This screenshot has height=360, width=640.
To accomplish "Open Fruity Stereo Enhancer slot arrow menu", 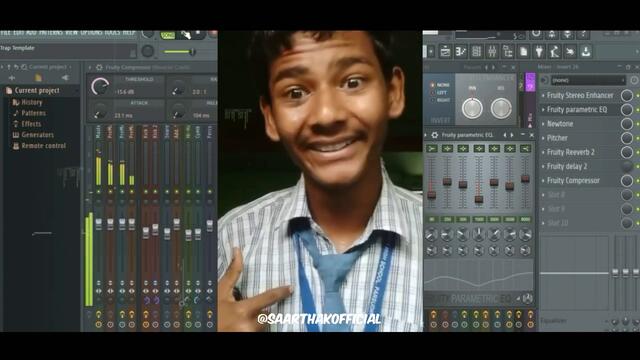I will coord(543,96).
